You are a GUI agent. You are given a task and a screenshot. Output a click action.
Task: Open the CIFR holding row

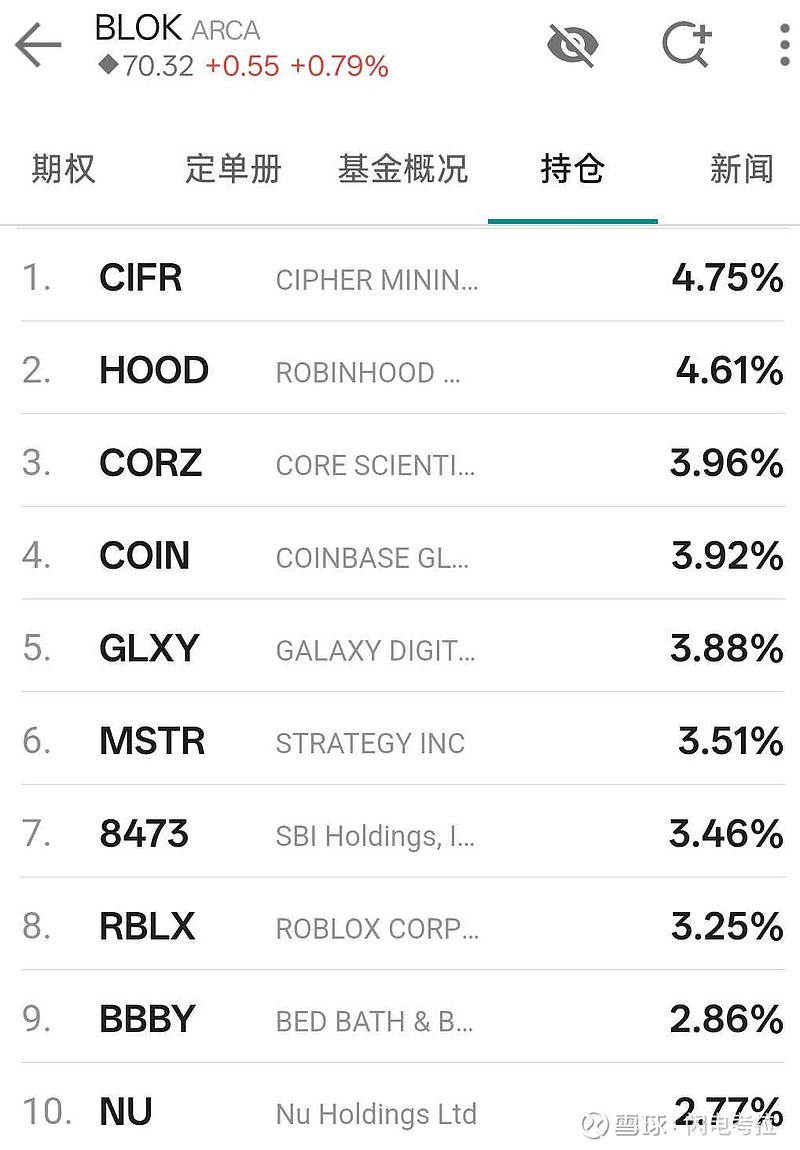click(x=400, y=278)
